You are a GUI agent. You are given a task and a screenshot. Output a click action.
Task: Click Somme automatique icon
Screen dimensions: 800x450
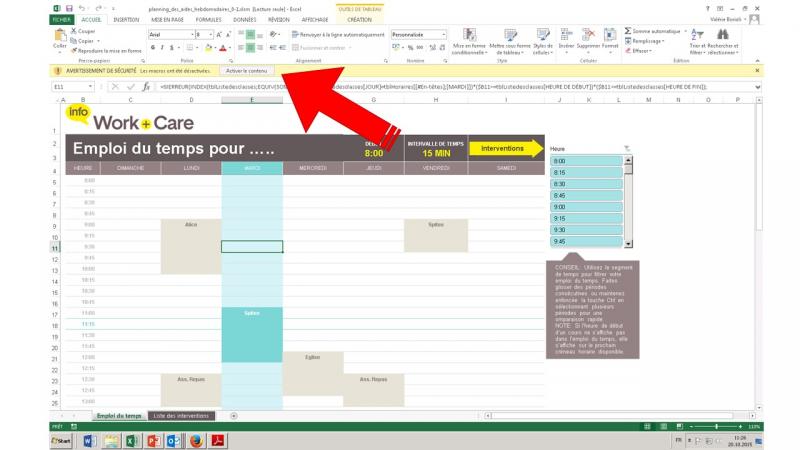tap(627, 31)
